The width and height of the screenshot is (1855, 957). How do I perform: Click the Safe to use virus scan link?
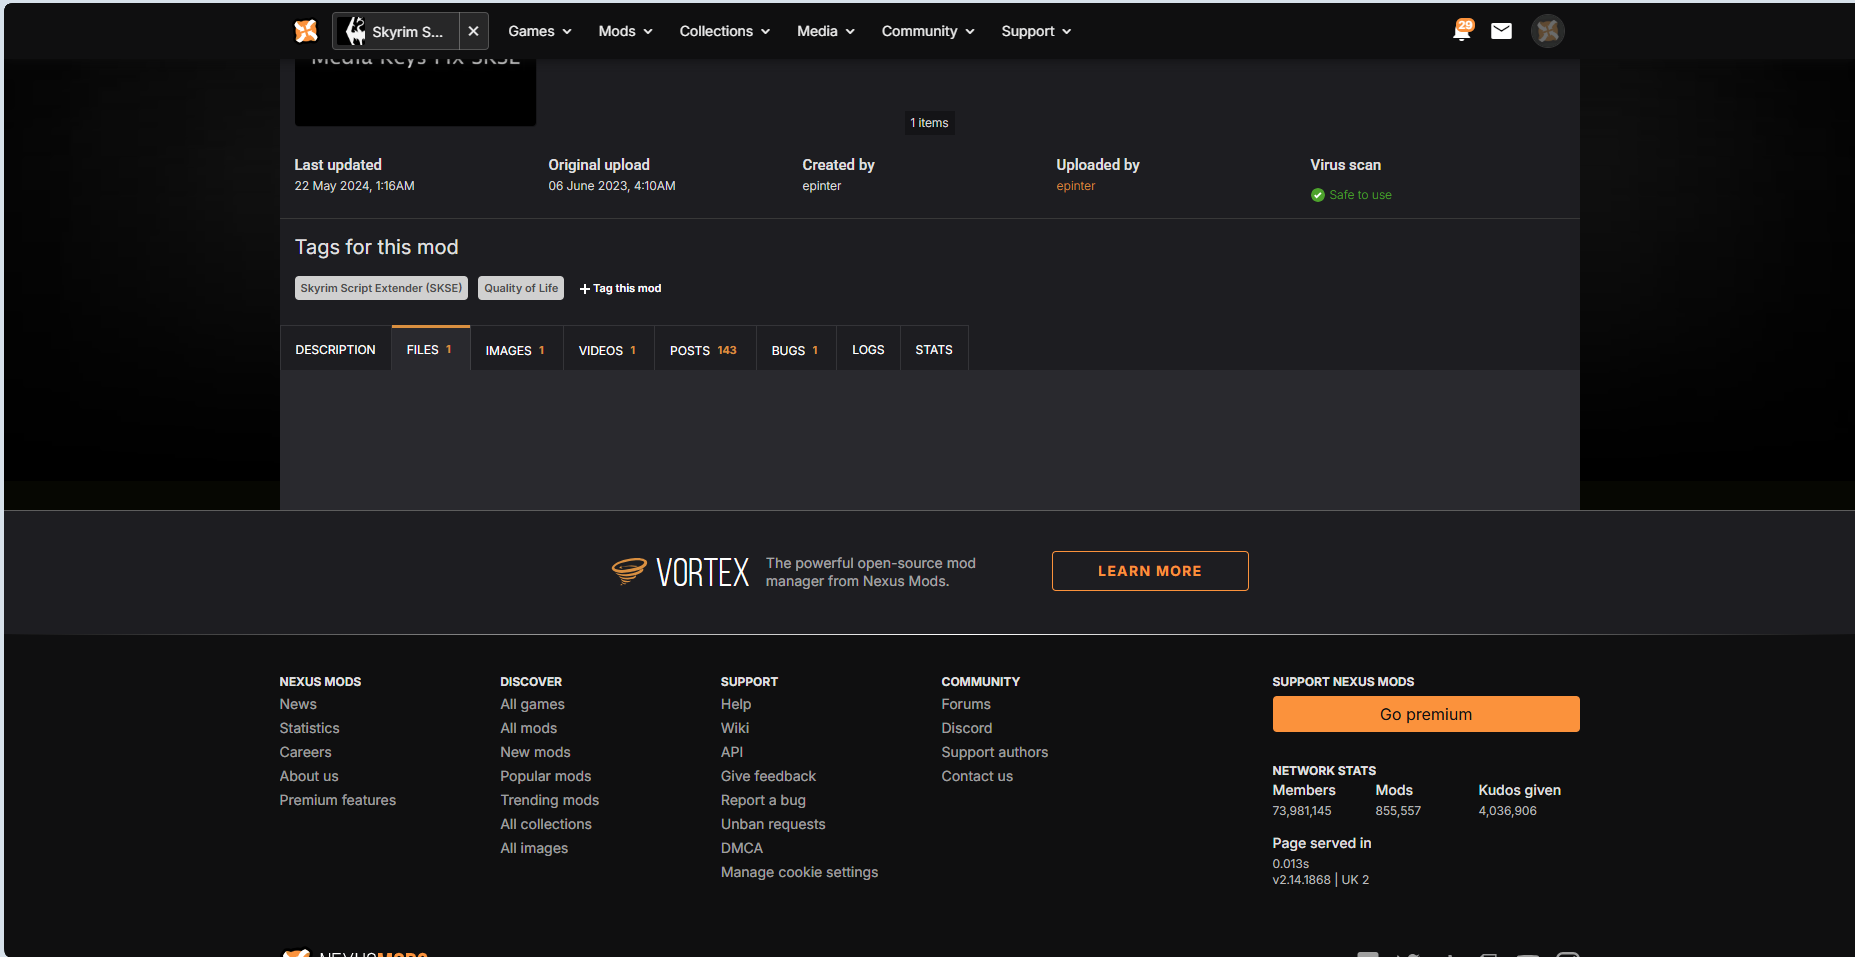1351,195
